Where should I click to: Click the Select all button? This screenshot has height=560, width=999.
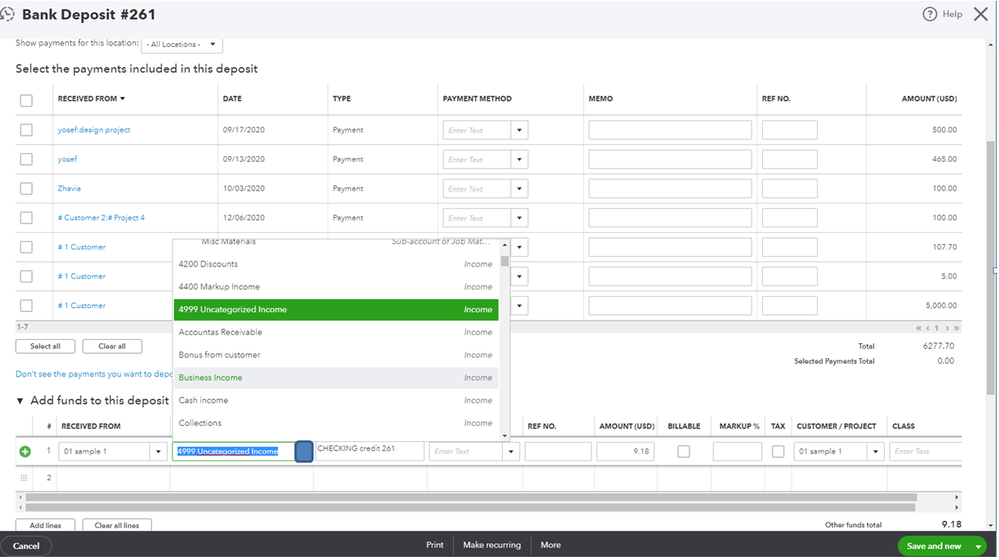[x=45, y=347]
